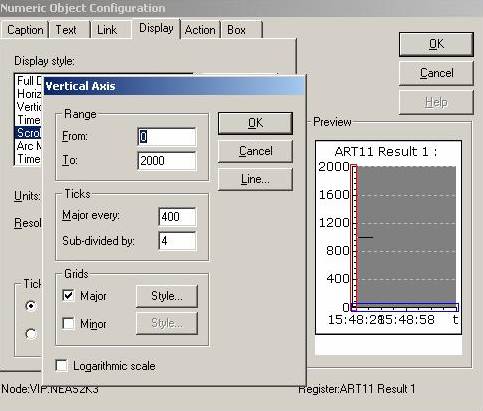The image size is (483, 411).
Task: Open Style... for Major grids
Action: pyautogui.click(x=167, y=296)
